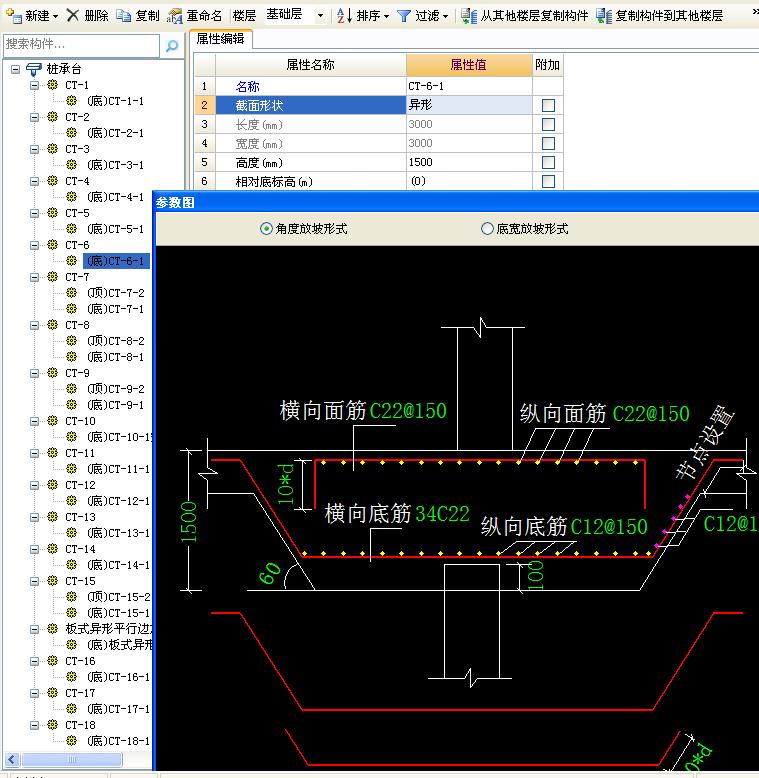Screen dimensions: 759x778
Task: Click the Rename (重命名) icon
Action: (x=175, y=16)
